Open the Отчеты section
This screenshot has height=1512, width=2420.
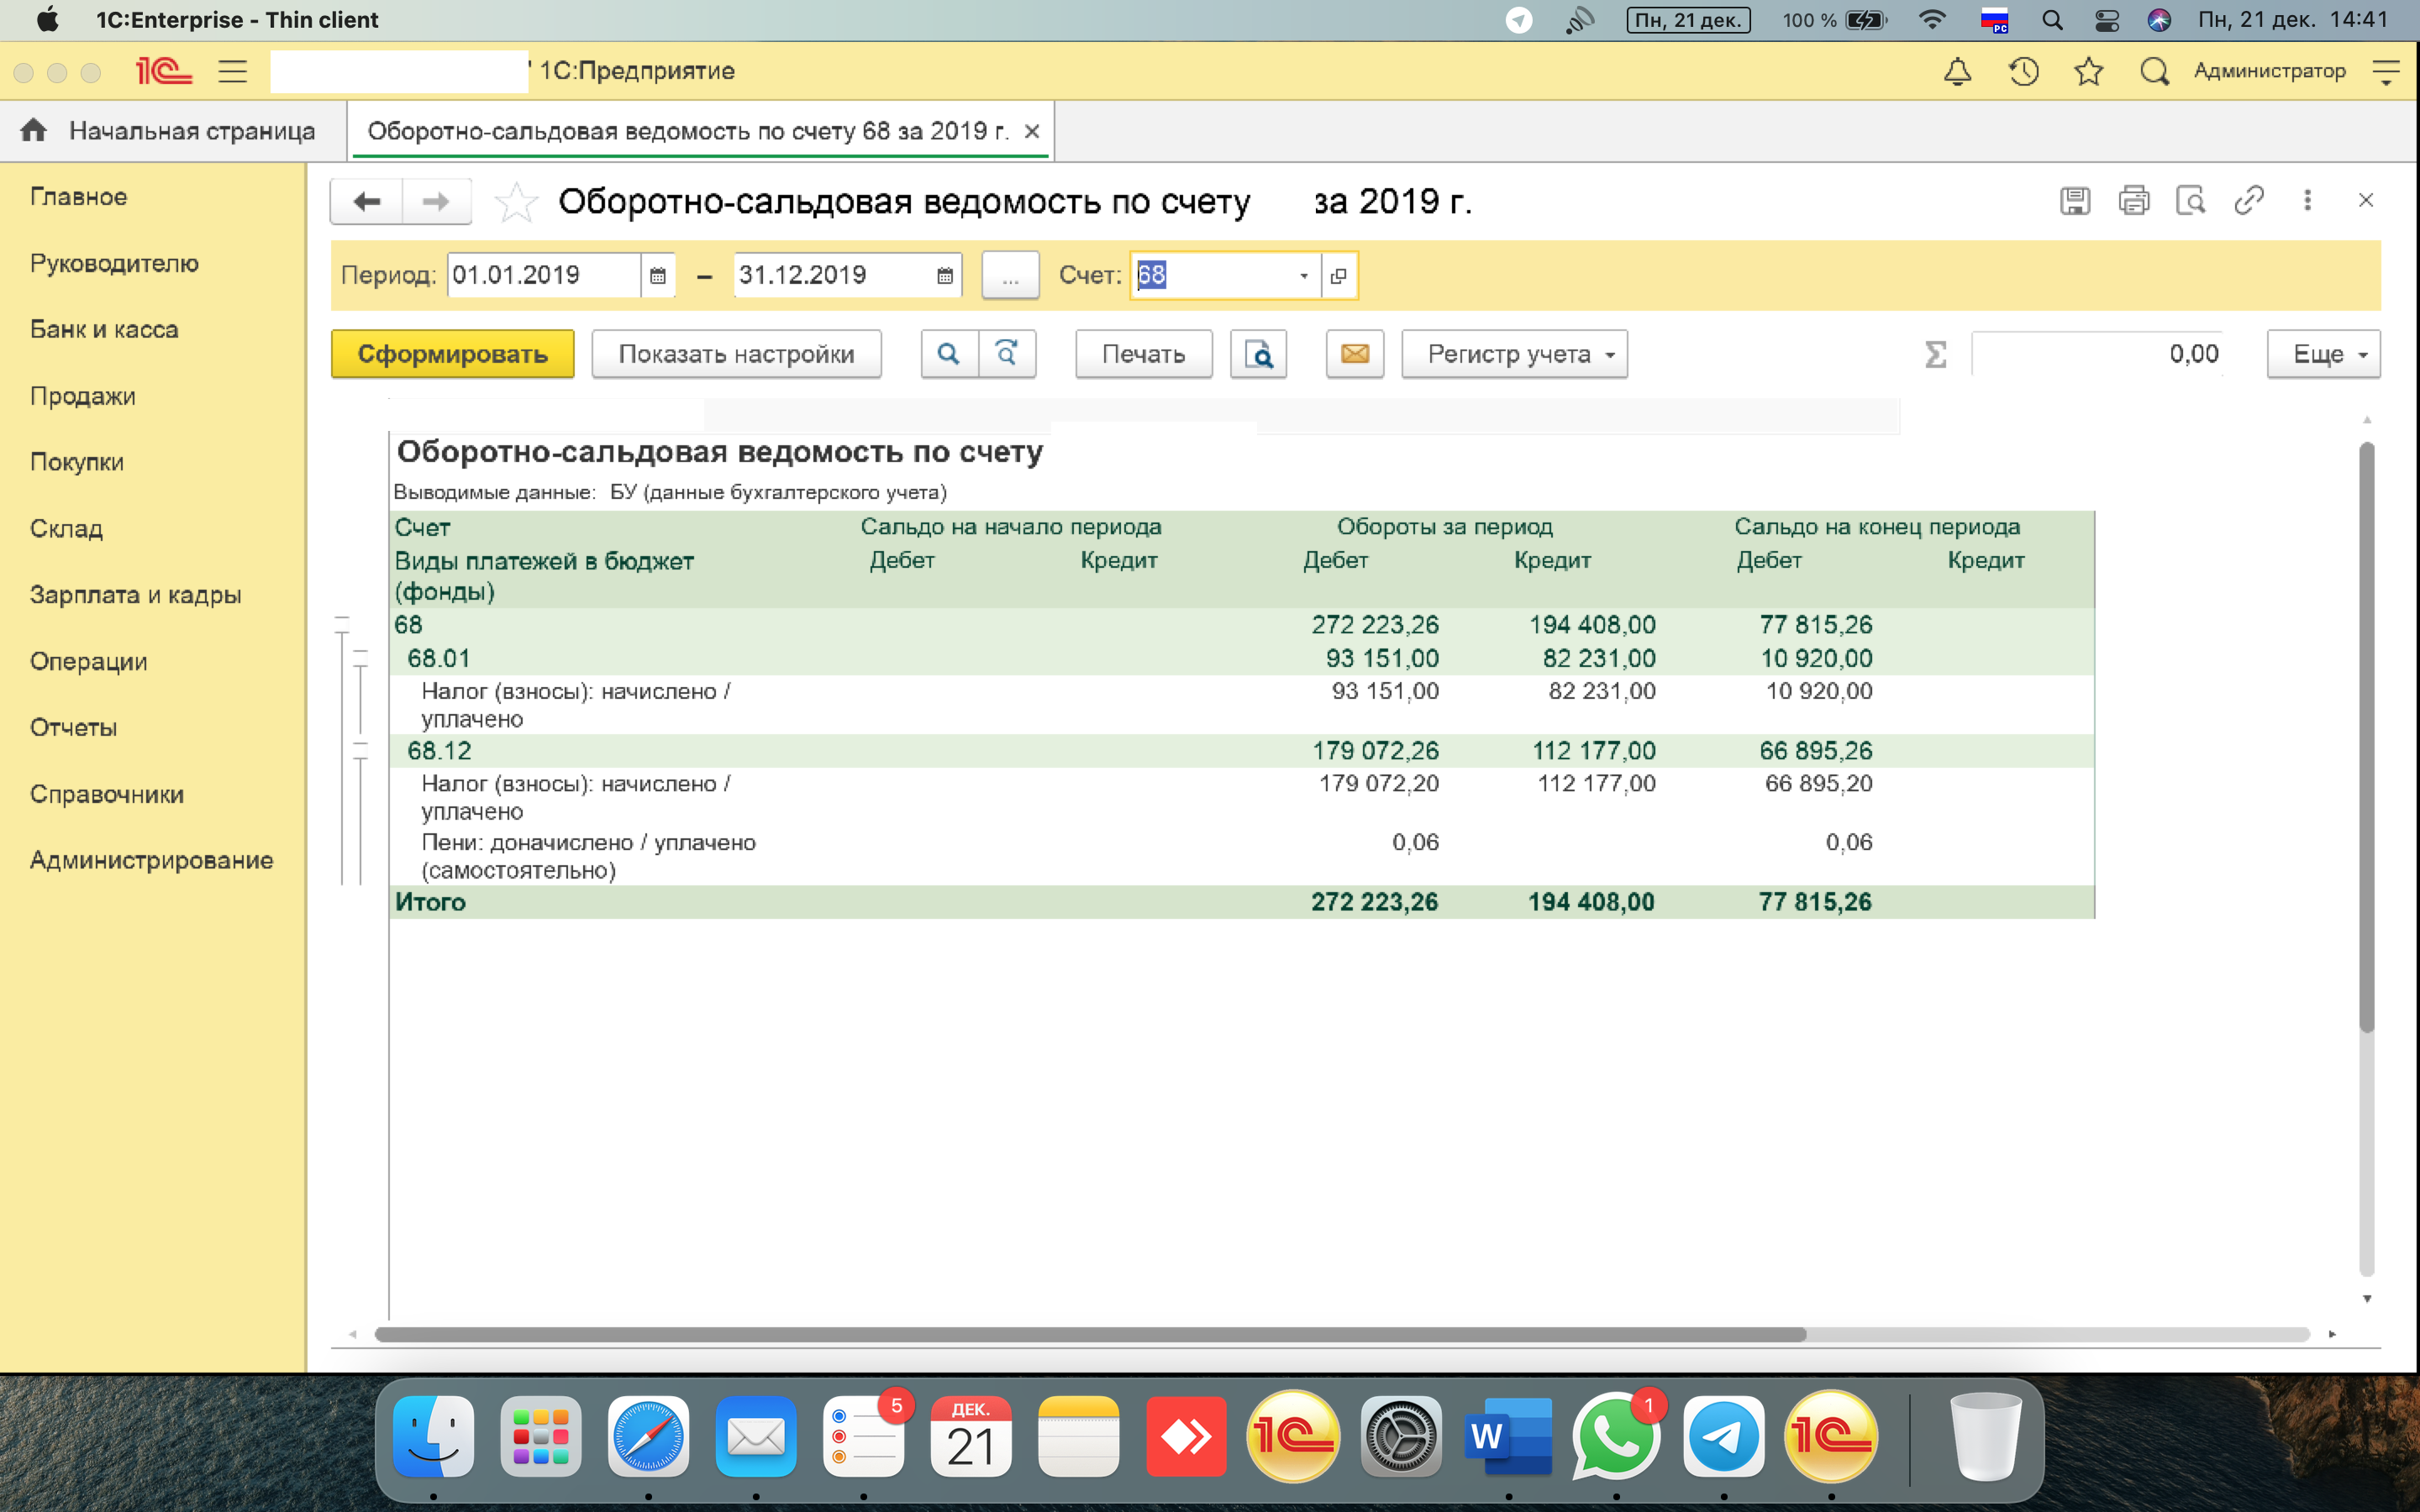click(73, 727)
